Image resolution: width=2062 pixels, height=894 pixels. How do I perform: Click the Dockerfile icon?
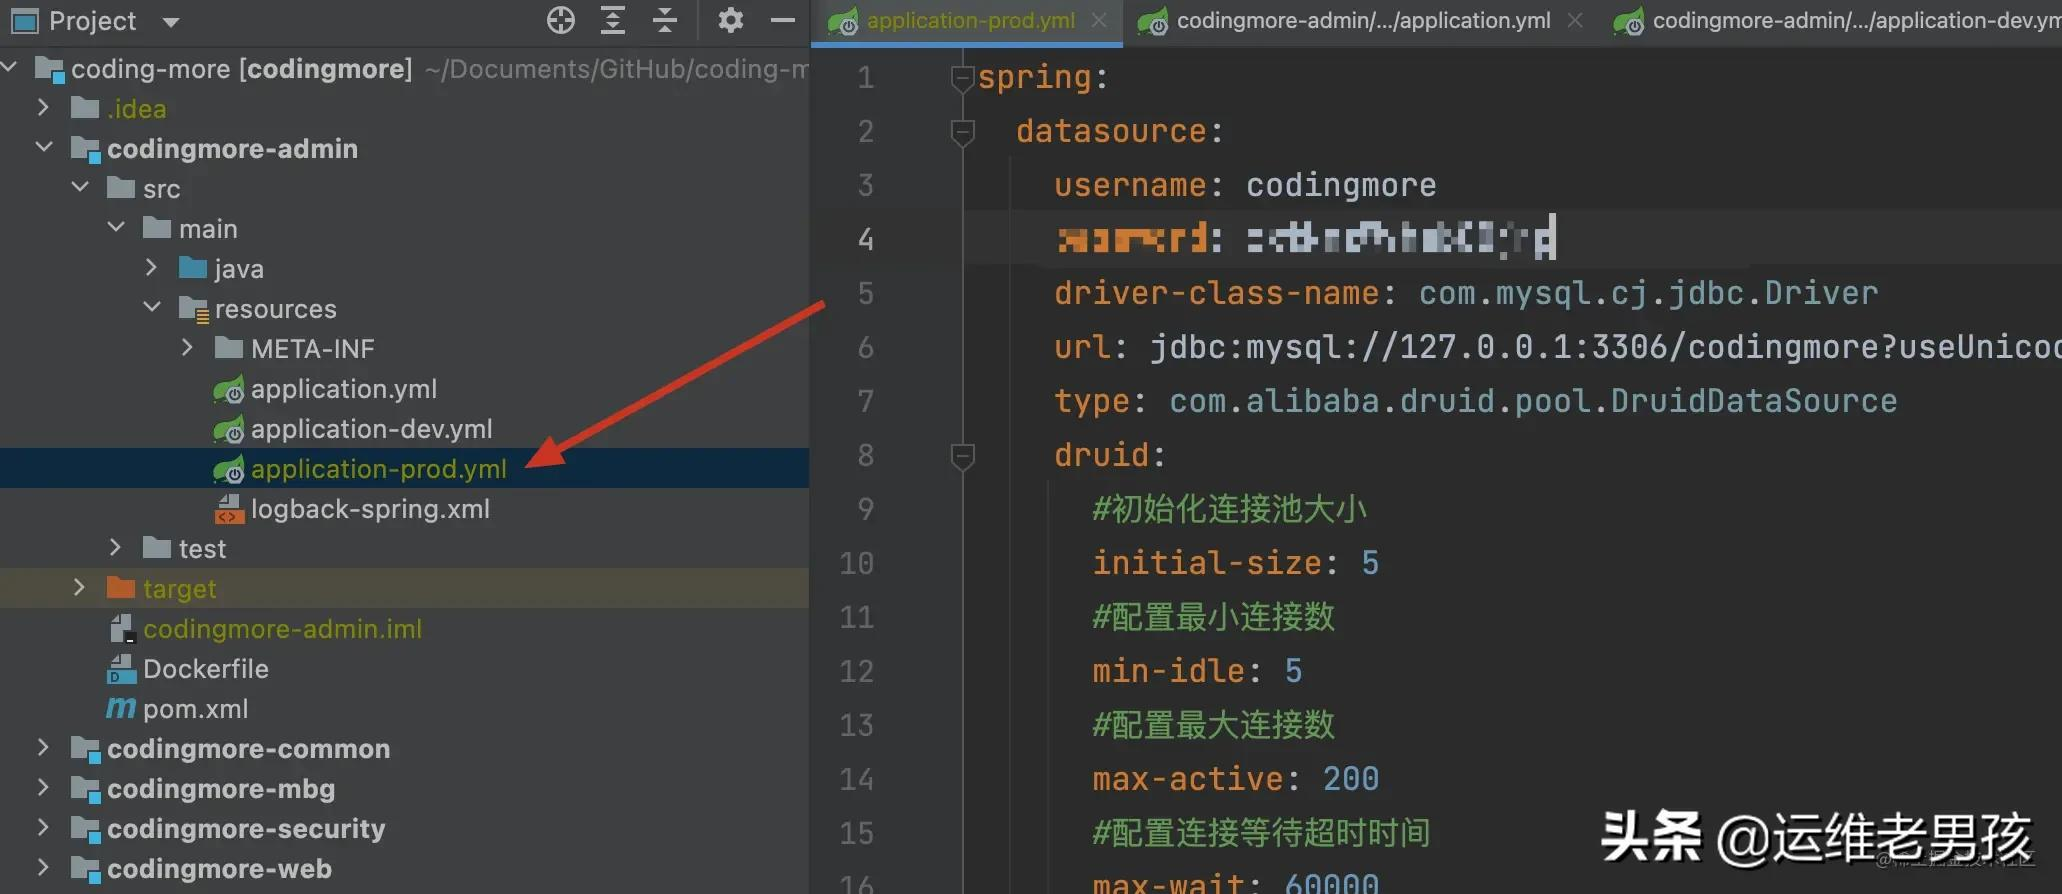pyautogui.click(x=122, y=669)
